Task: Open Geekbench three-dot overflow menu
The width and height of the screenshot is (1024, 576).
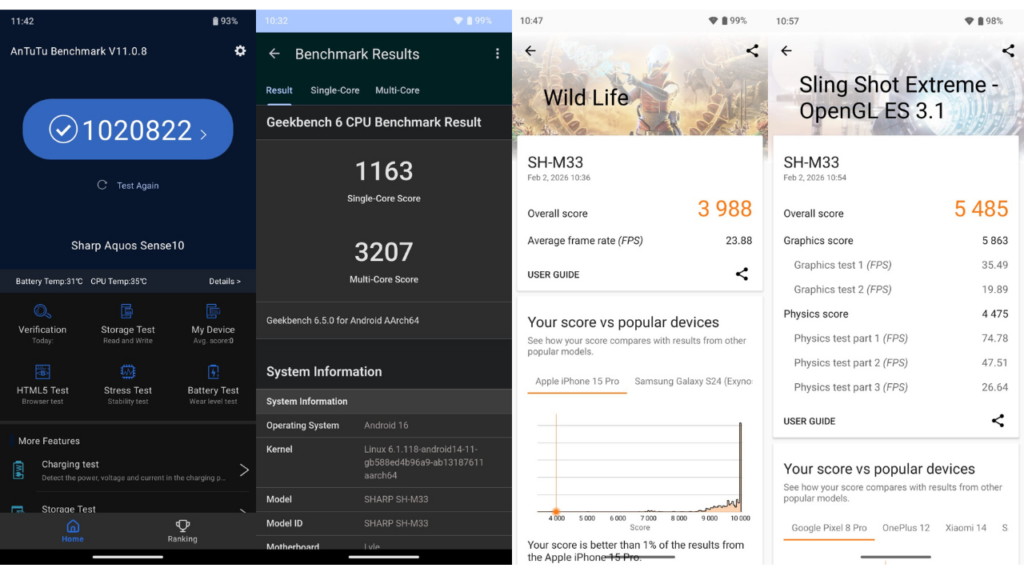Action: point(497,54)
